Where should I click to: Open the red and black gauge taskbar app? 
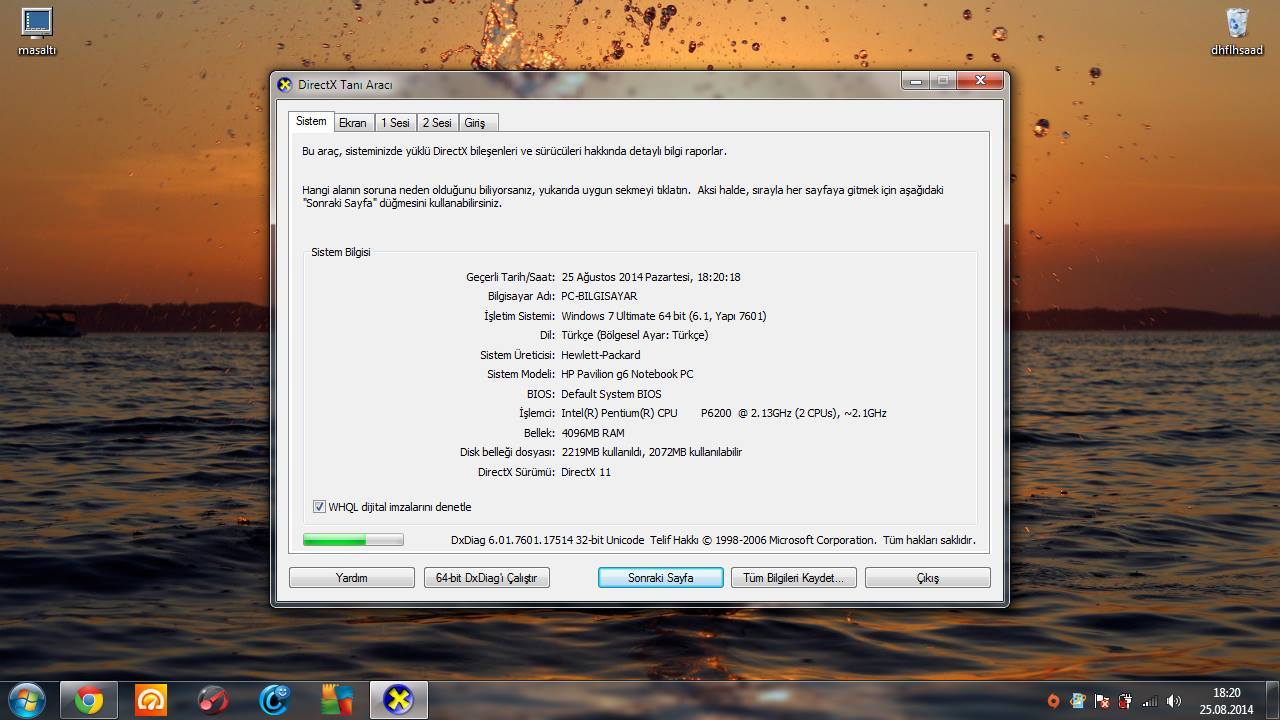pyautogui.click(x=213, y=700)
